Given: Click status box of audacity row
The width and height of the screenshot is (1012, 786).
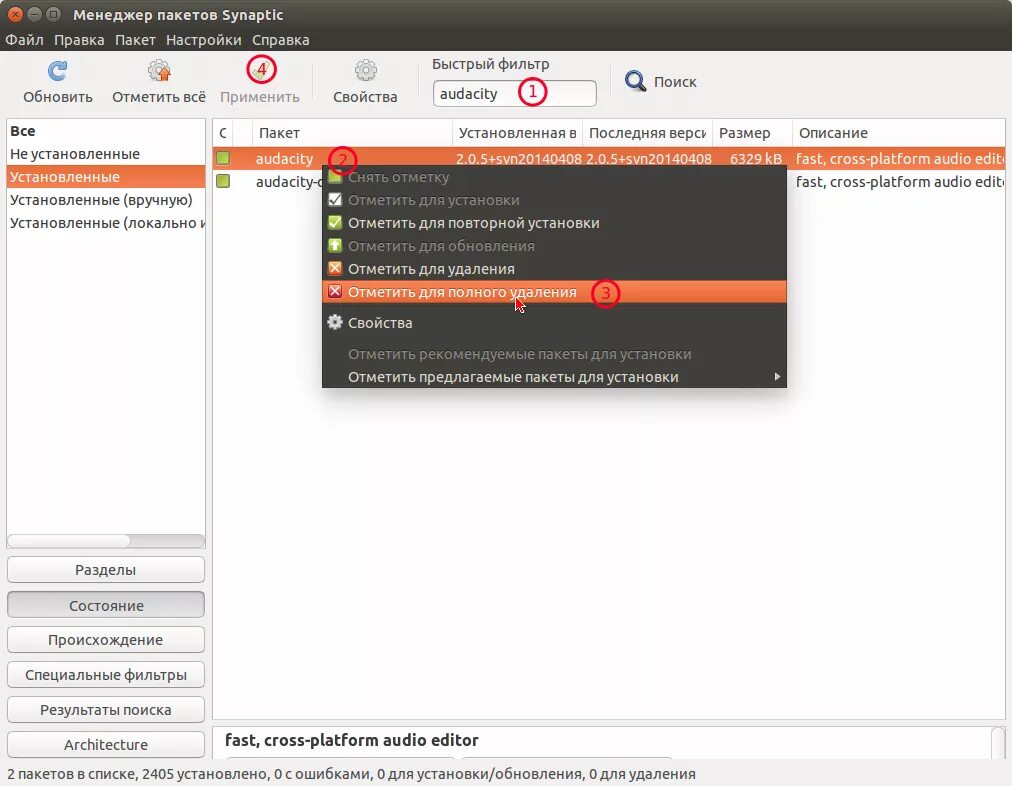Looking at the screenshot, I should [x=223, y=158].
